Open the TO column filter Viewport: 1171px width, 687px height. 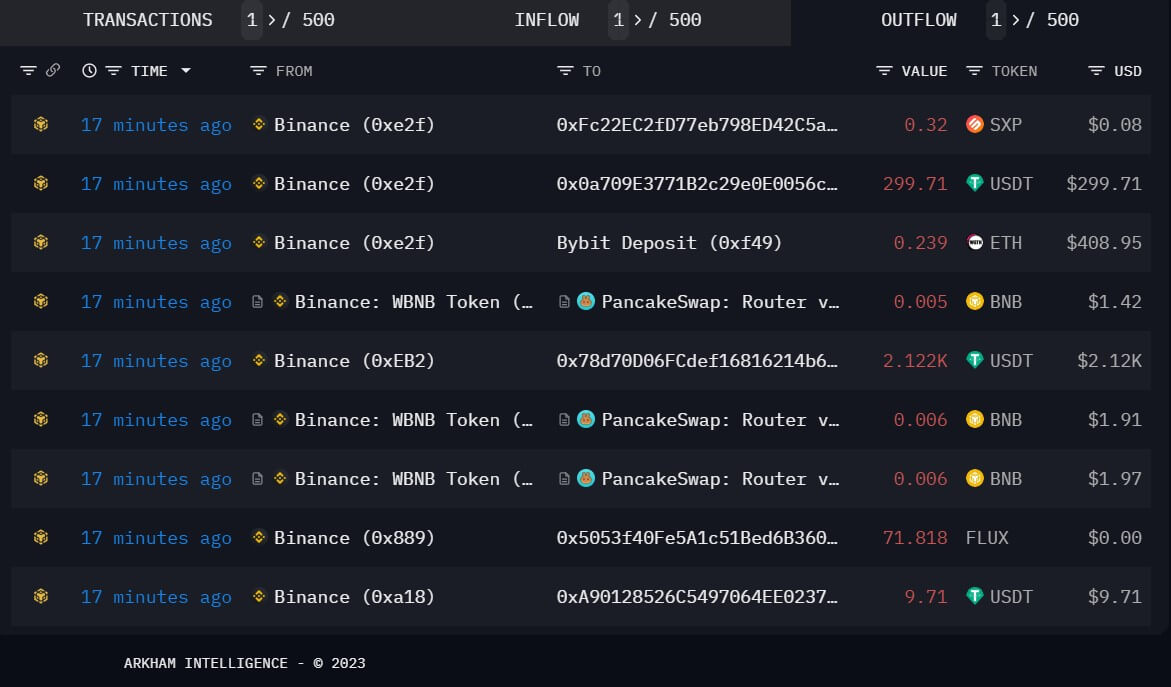tap(565, 71)
